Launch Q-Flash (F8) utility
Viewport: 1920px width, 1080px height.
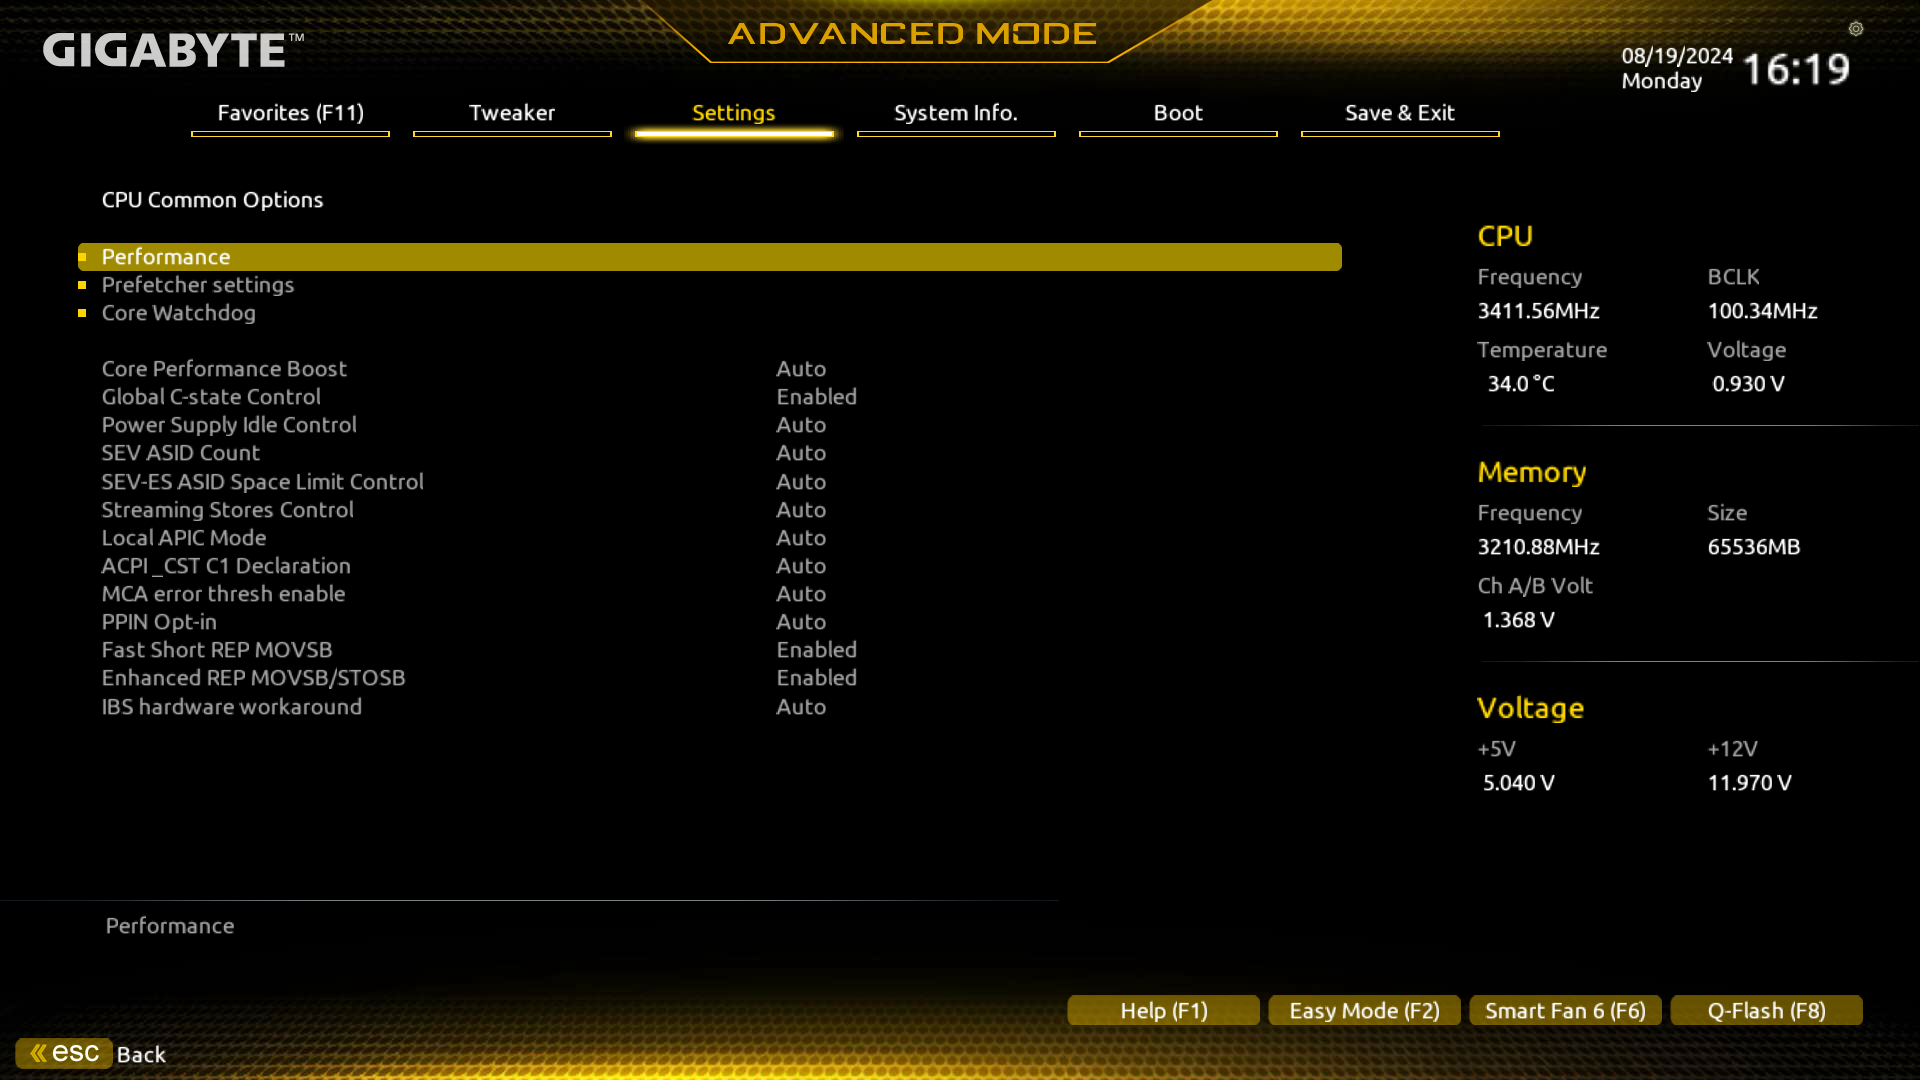(x=1766, y=1011)
